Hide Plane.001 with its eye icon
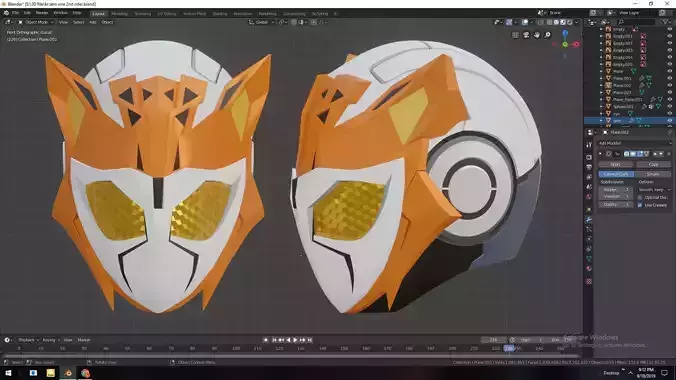The height and width of the screenshot is (380, 676). 670,78
